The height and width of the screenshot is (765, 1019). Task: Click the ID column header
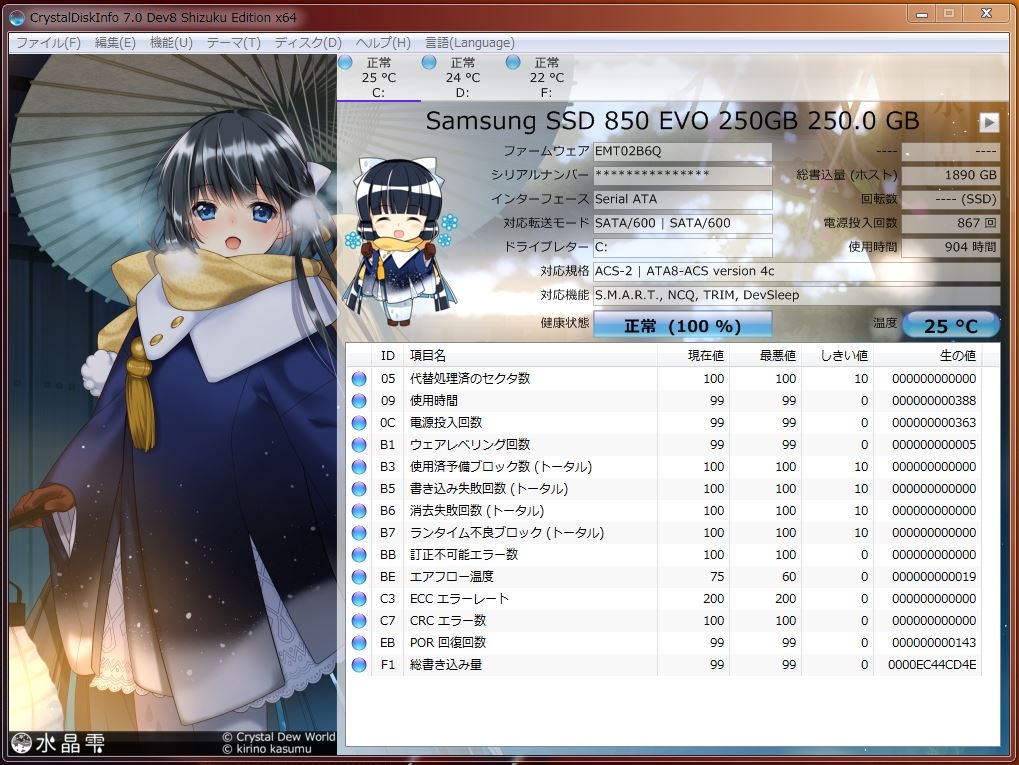tap(387, 356)
